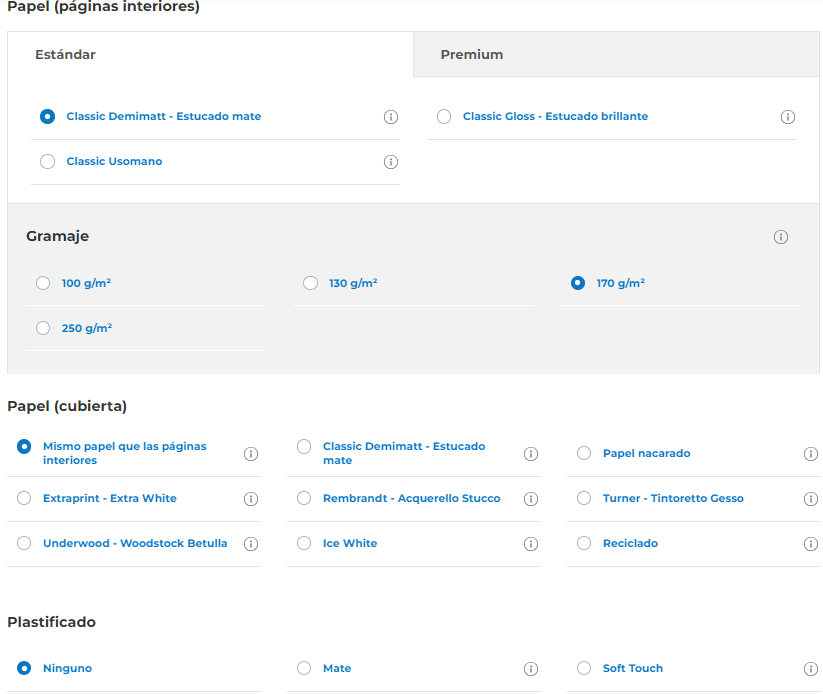Open info icon for Classic Demimatt paper
This screenshot has width=823, height=694.
pyautogui.click(x=391, y=117)
